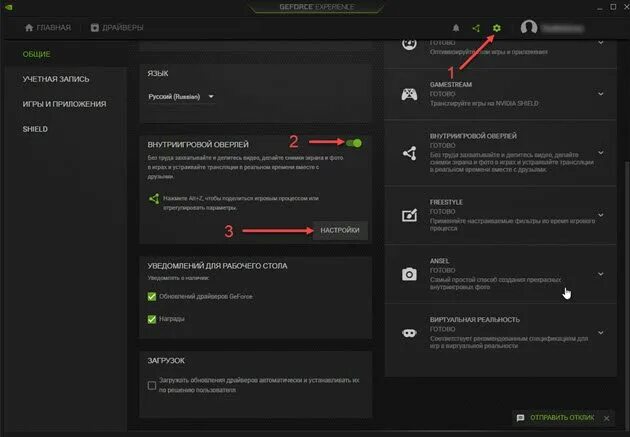Click the ANSEL title text

440,261
